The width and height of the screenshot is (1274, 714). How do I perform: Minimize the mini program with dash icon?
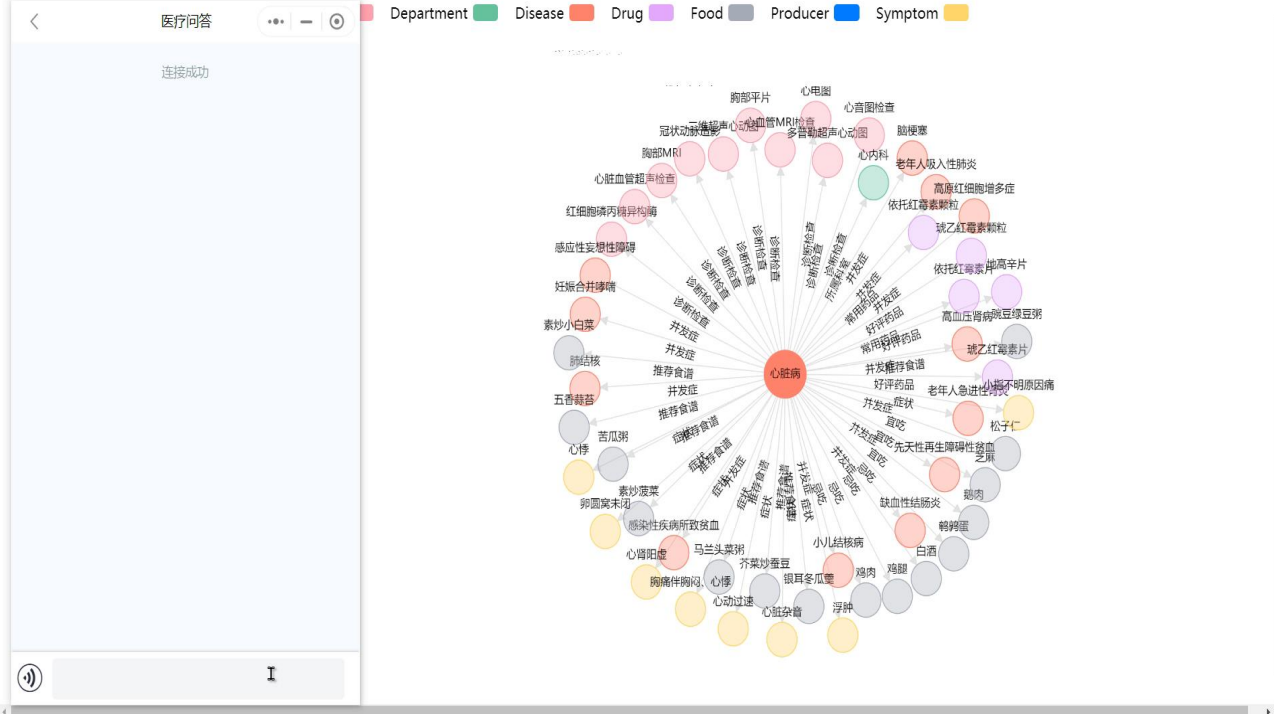(x=306, y=21)
